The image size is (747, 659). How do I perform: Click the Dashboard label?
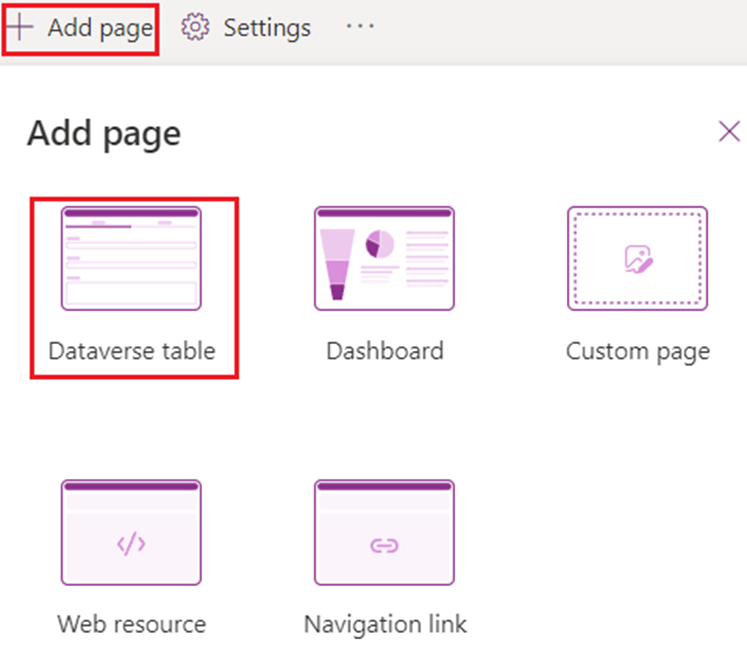pos(385,351)
